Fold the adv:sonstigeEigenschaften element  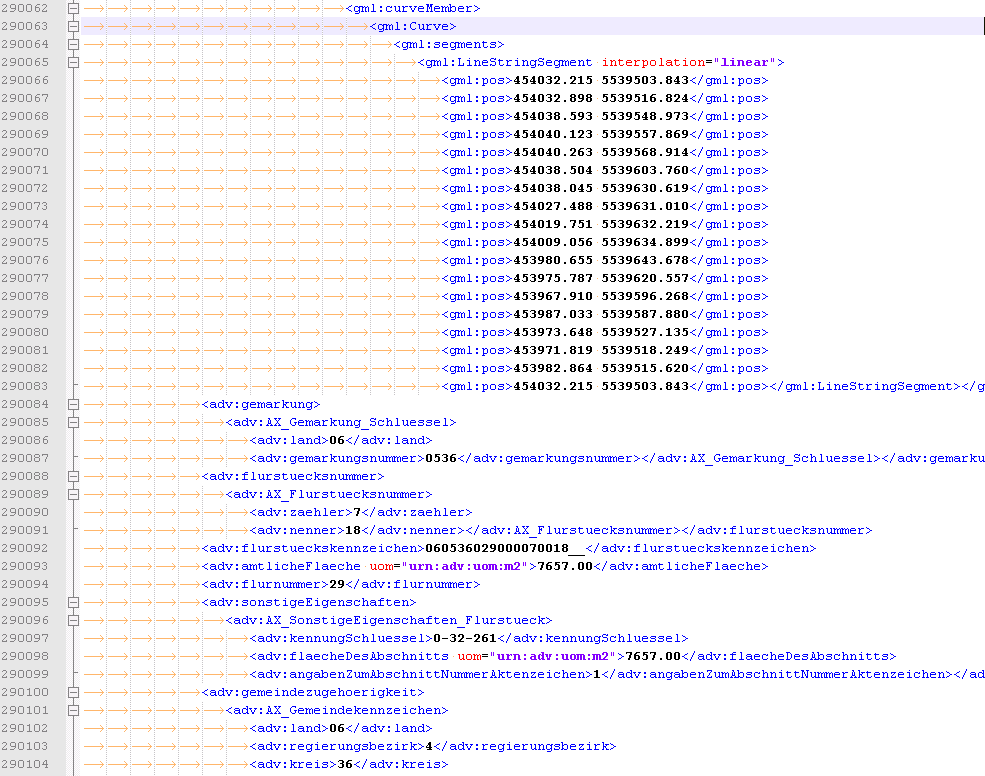73,602
